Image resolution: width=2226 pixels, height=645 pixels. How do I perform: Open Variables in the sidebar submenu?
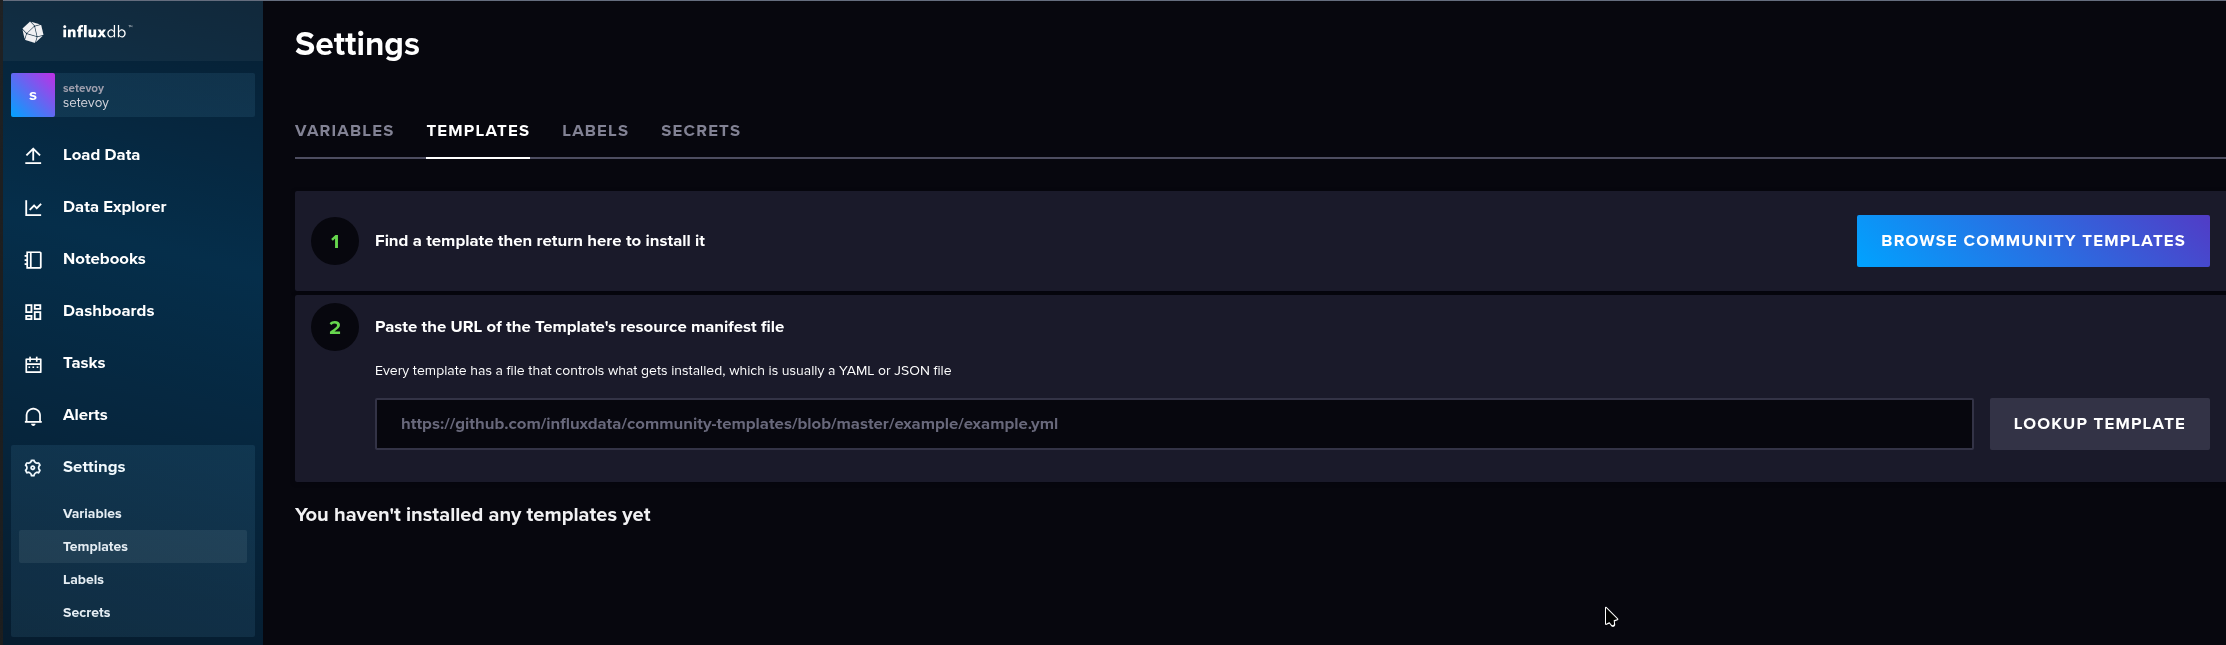(92, 514)
